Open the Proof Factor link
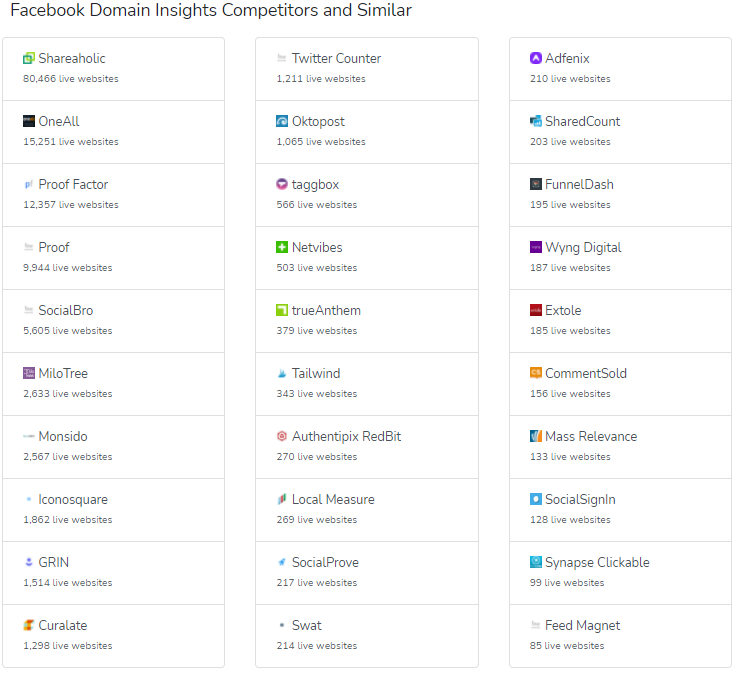Screen dimensions: 740x680 (x=73, y=185)
